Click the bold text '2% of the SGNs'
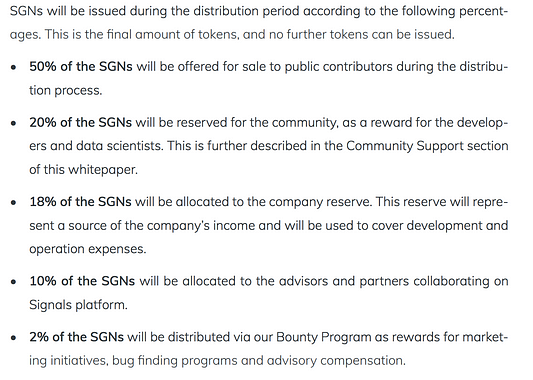533x380 pixels. [x=76, y=337]
